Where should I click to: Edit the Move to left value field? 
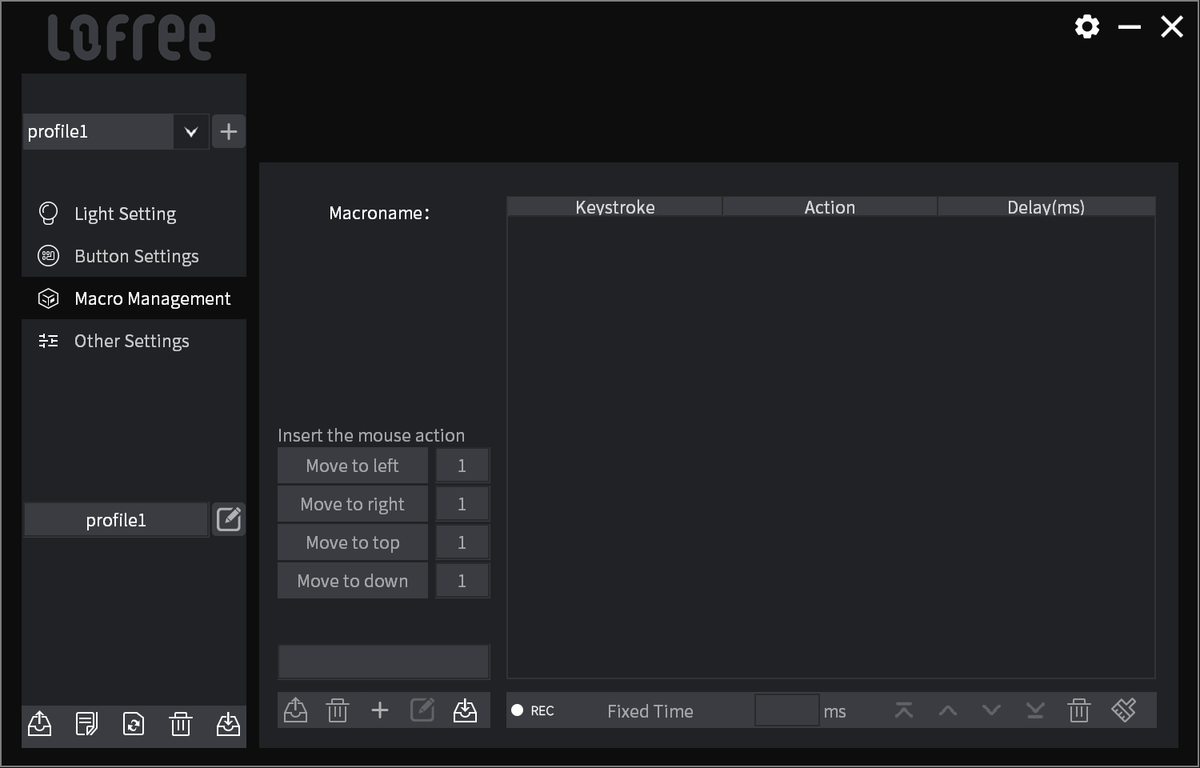(x=462, y=465)
